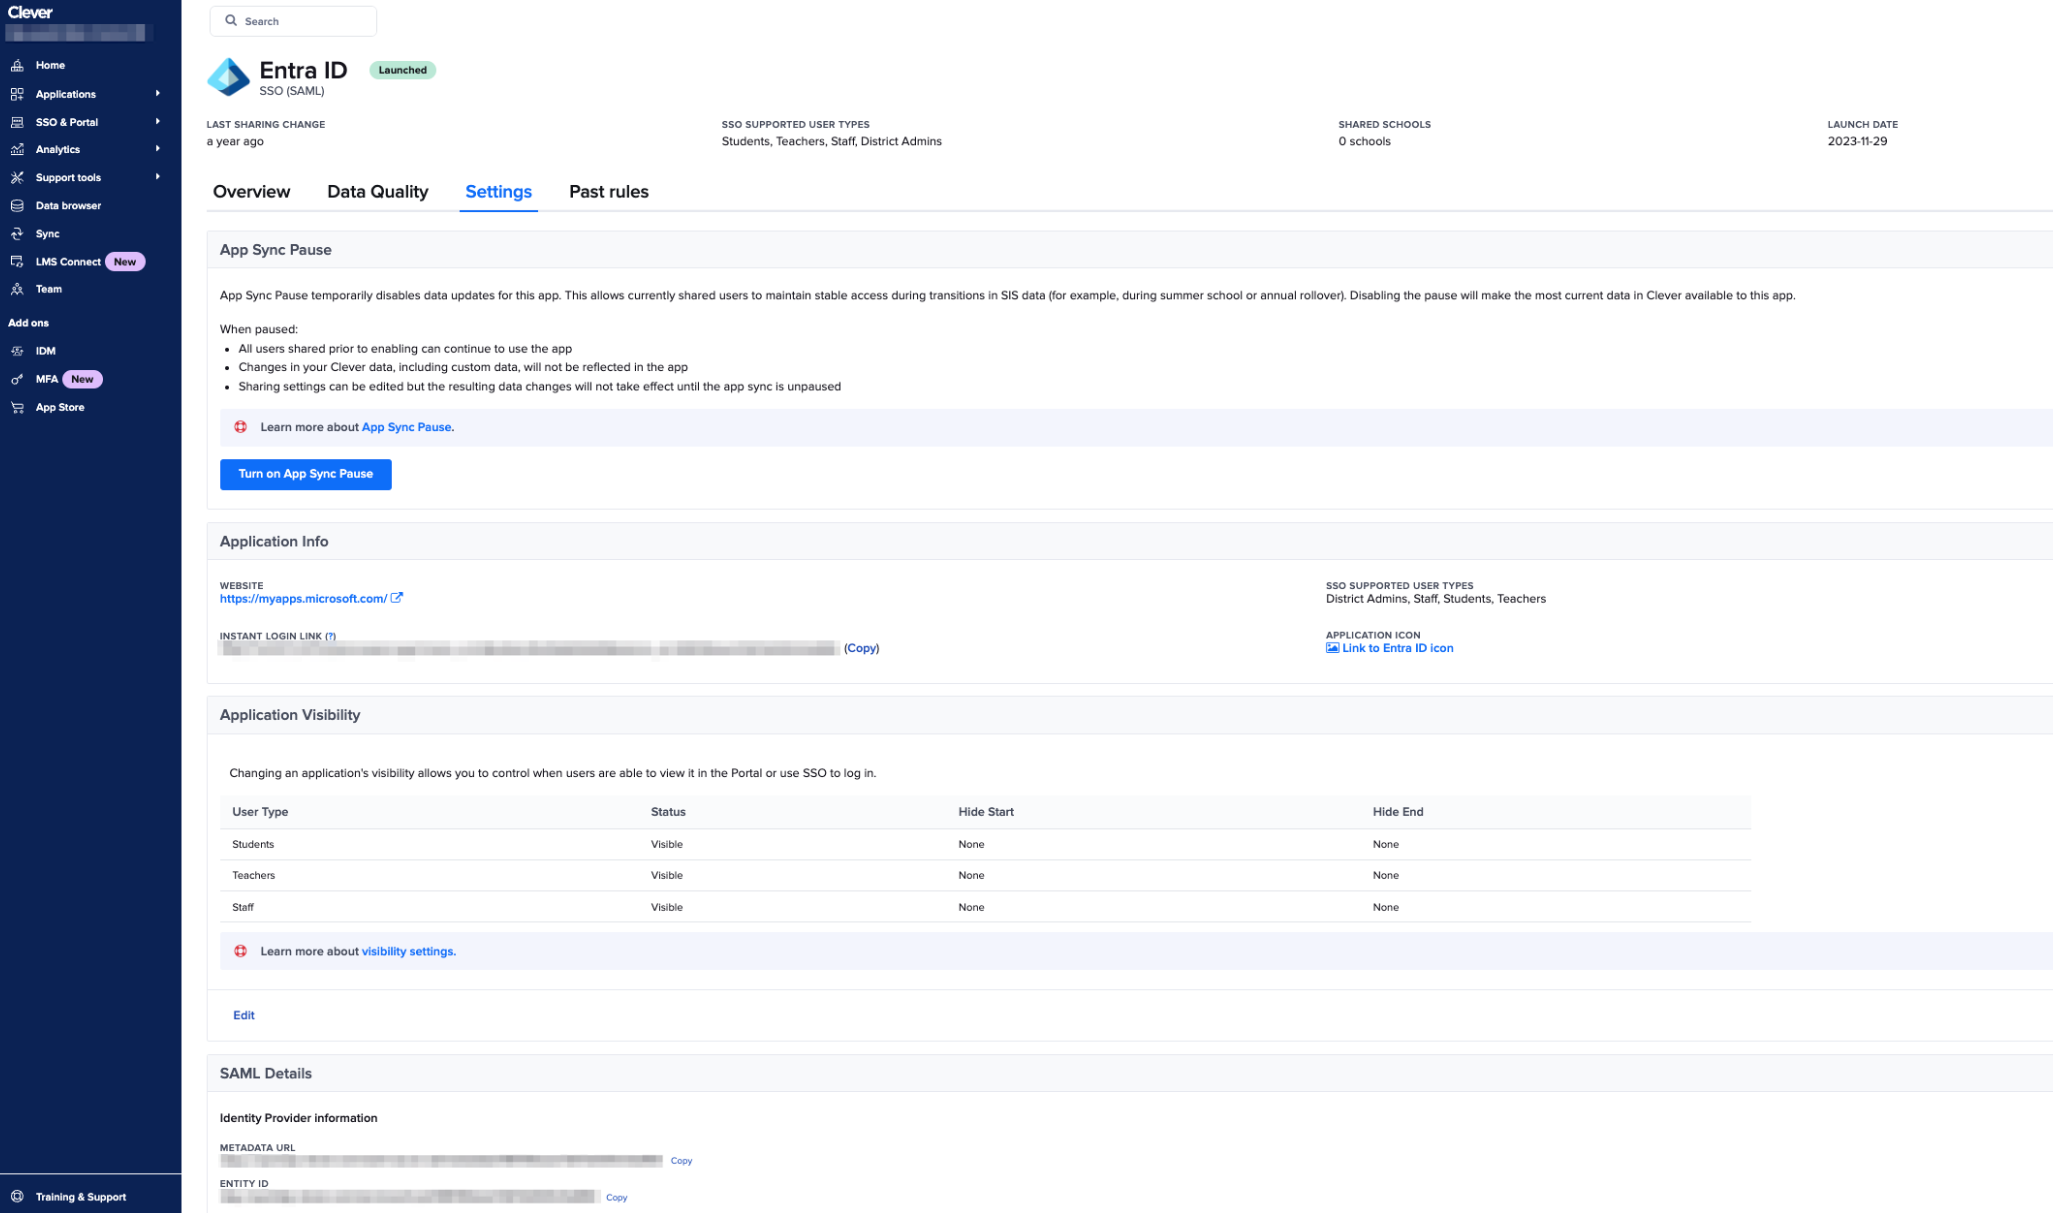Open Training & Support at sidebar bottom
This screenshot has height=1213, width=2053.
pos(80,1196)
